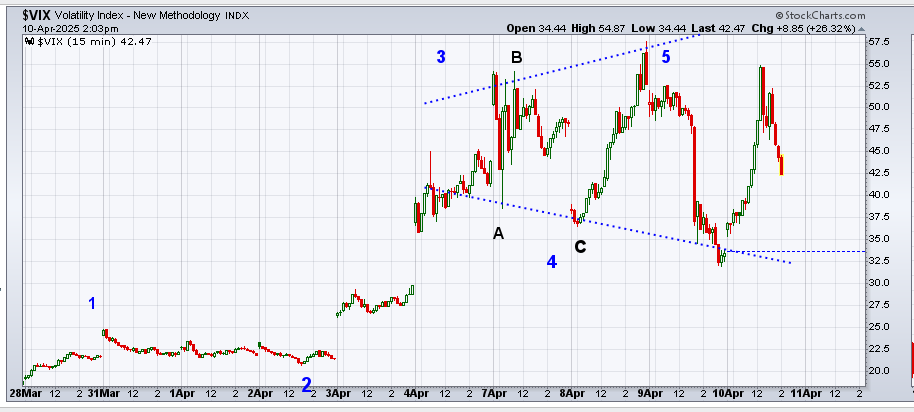The width and height of the screenshot is (914, 412).
Task: Click the black corrective label C
Action: pyautogui.click(x=580, y=247)
